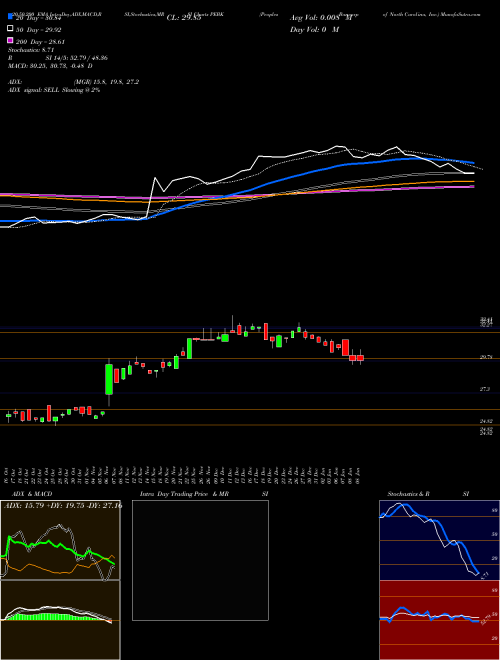Open the blue Stochastics chart panel

click(439, 540)
